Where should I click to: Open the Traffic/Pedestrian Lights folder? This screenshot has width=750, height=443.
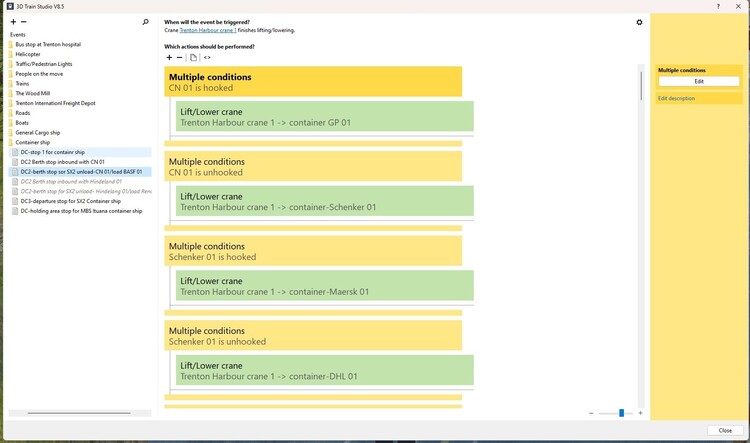coord(44,64)
